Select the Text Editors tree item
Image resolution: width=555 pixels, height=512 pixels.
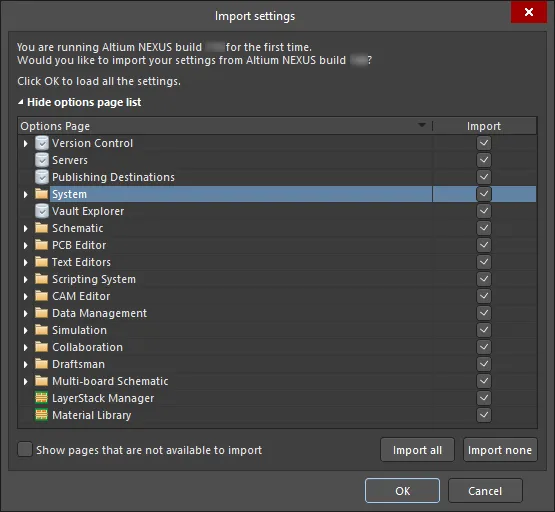pos(81,262)
